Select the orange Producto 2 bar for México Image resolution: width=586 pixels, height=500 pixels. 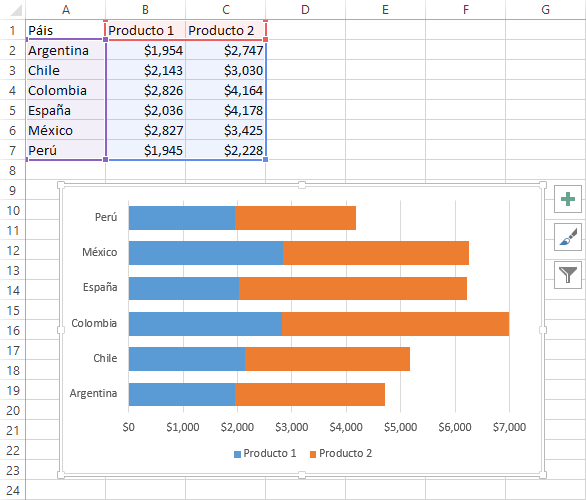coord(376,253)
